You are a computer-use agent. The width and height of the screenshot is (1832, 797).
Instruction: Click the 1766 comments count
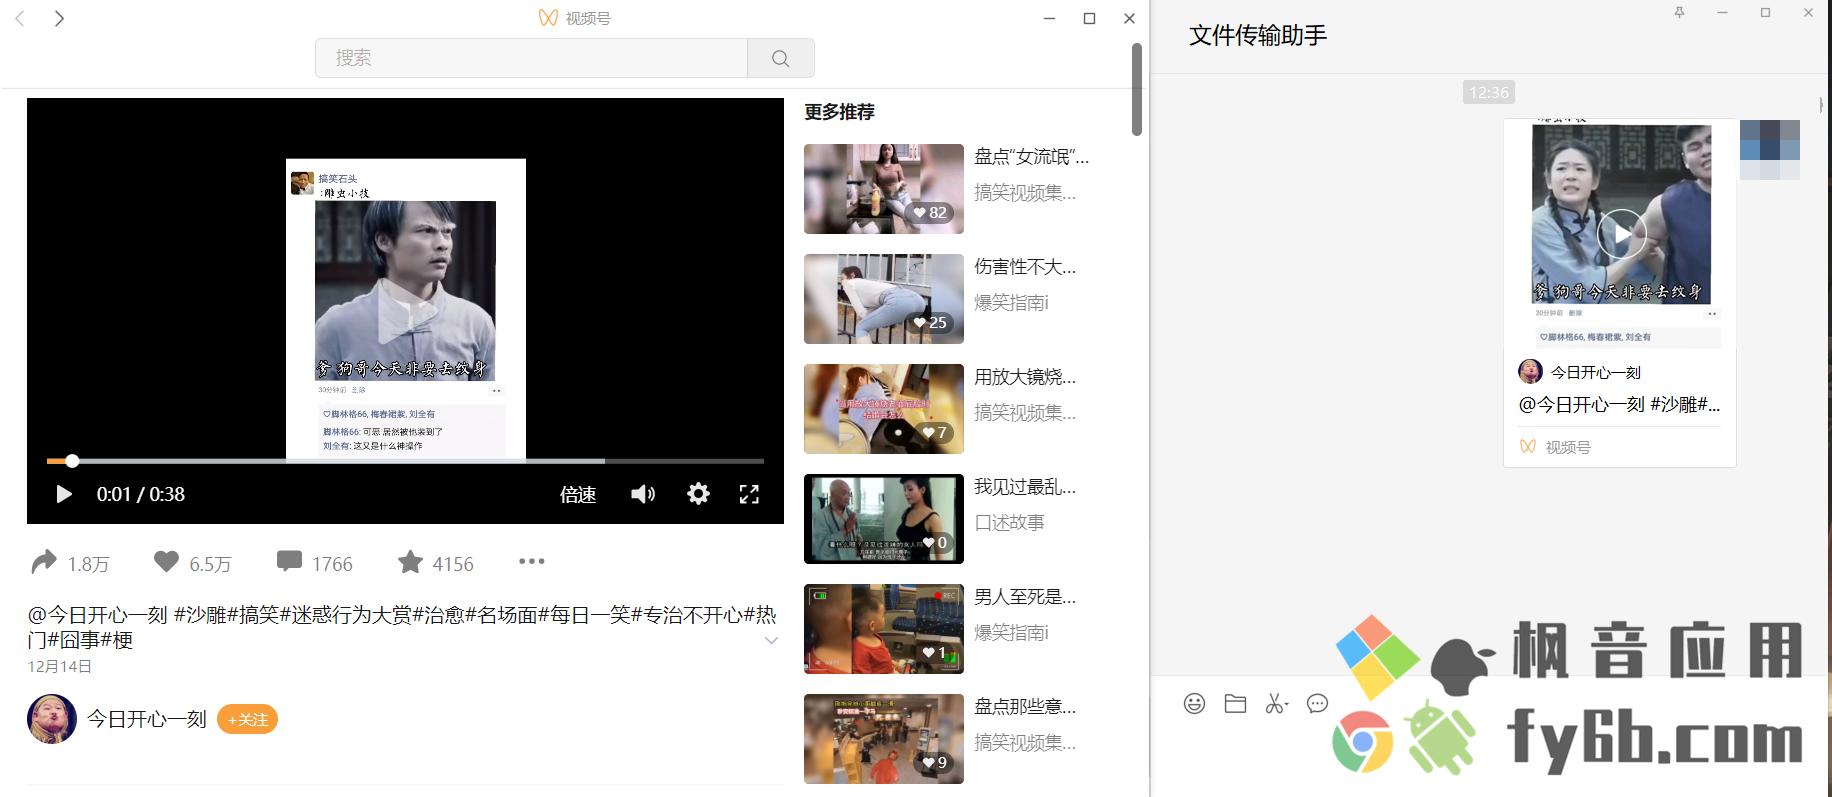click(x=332, y=564)
